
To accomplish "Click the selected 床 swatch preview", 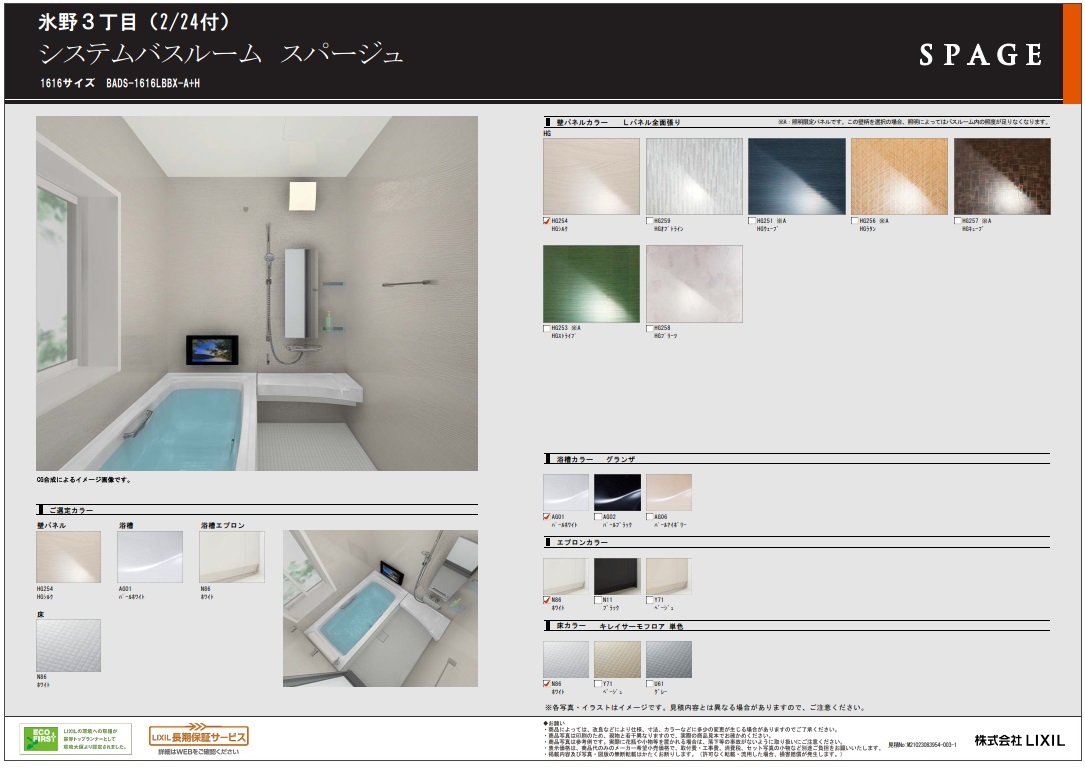I will [69, 646].
